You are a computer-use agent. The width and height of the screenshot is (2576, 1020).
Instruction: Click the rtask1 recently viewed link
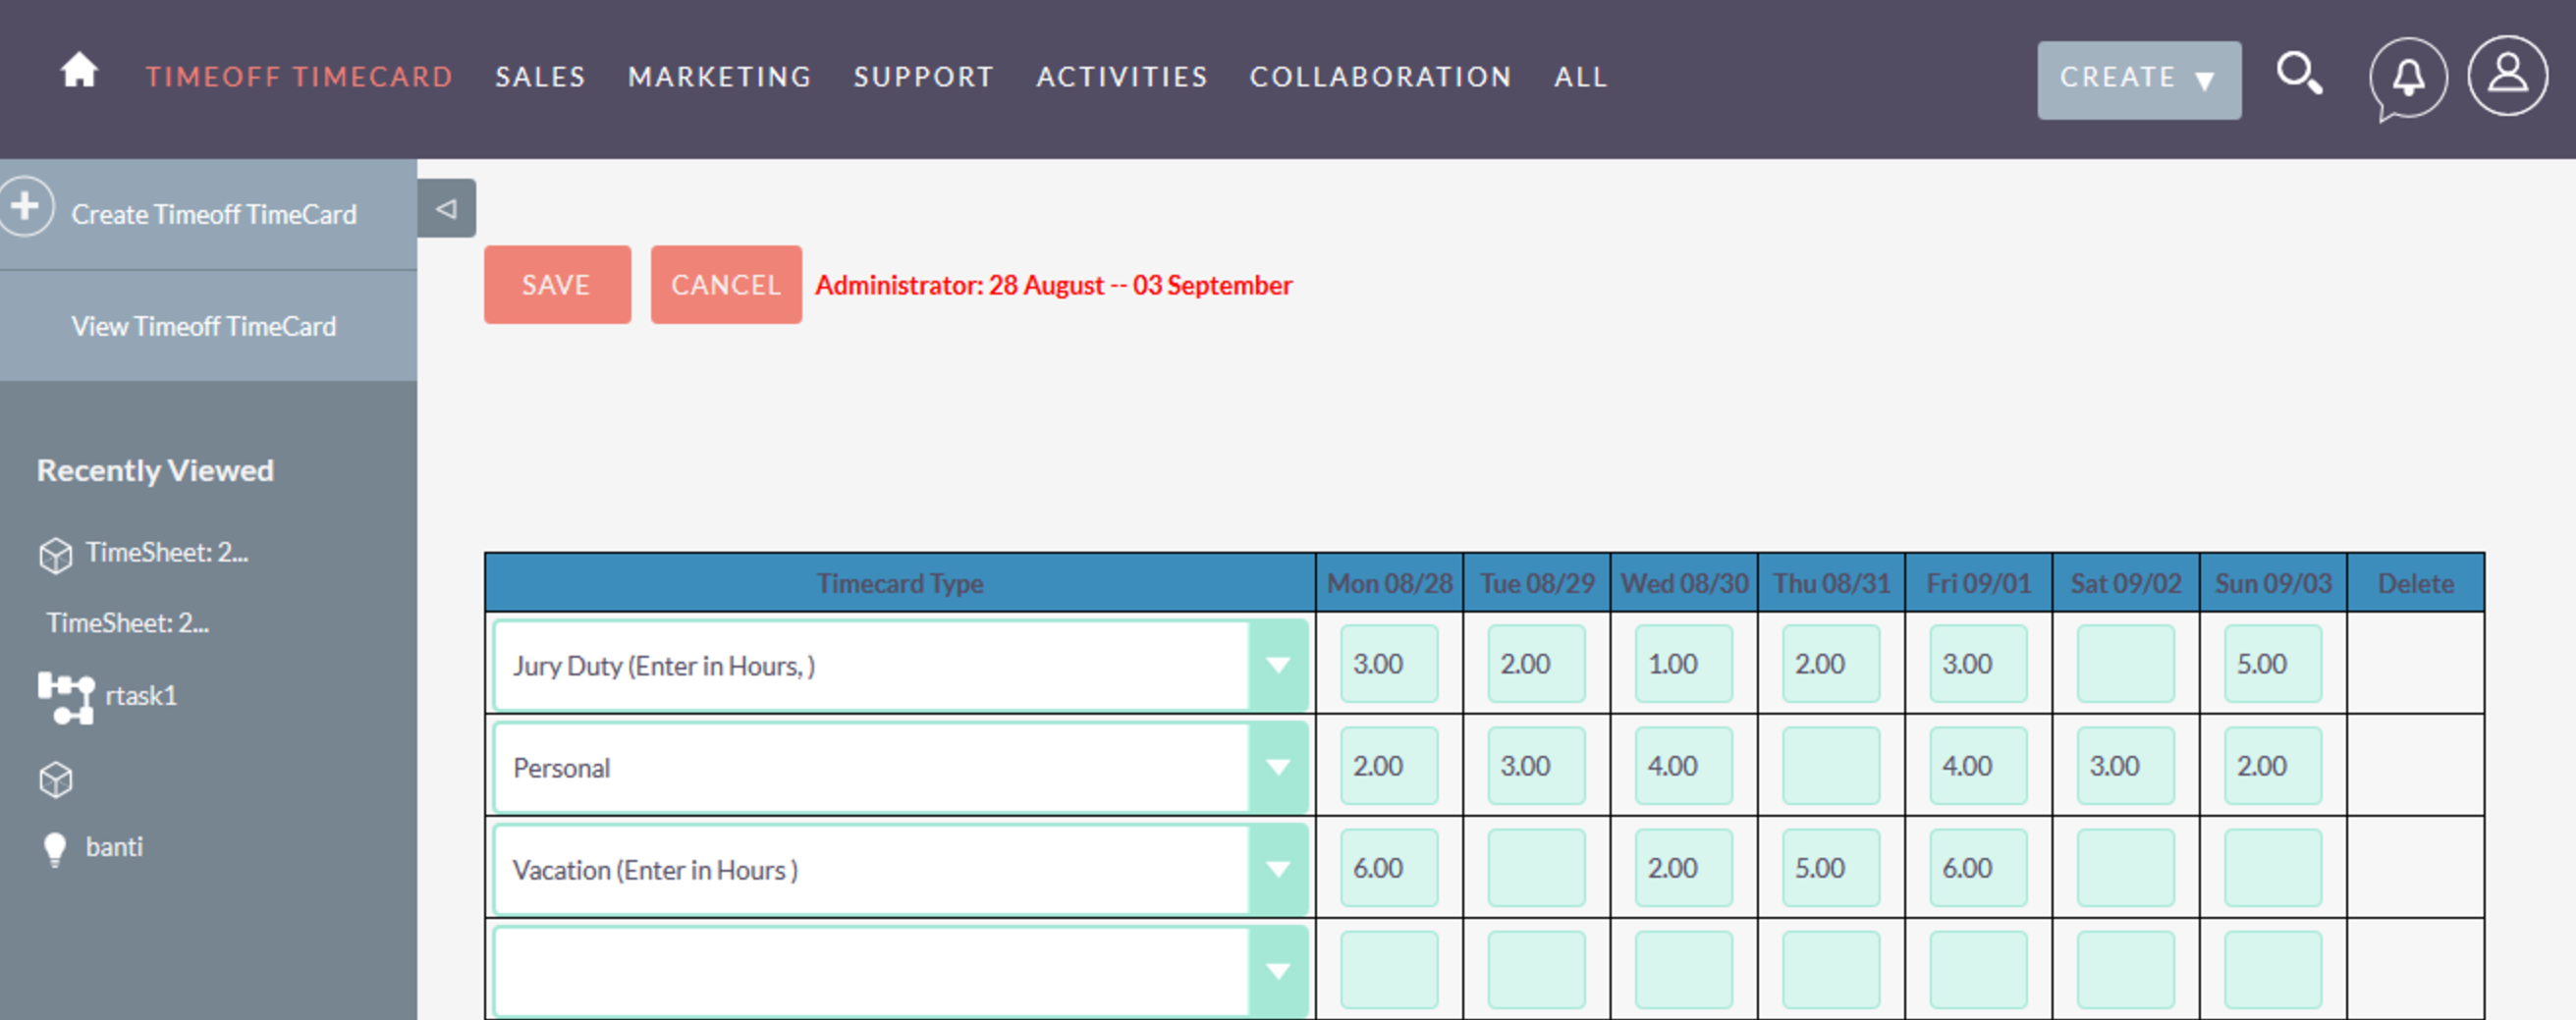click(x=141, y=695)
